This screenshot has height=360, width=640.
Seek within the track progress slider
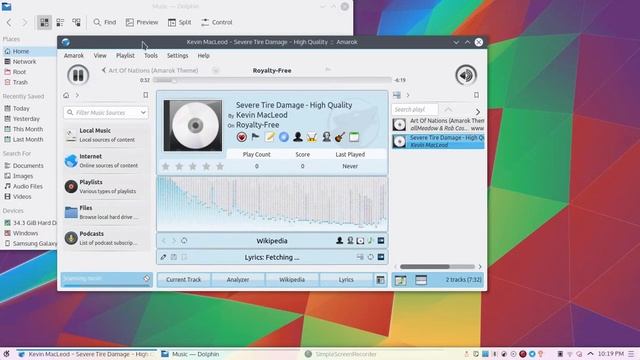(x=272, y=80)
